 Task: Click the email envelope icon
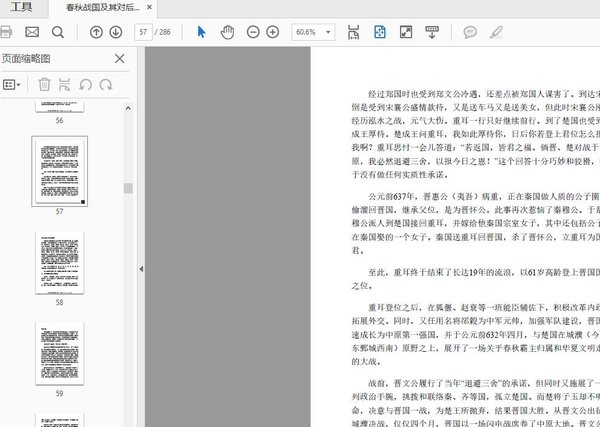[x=32, y=32]
